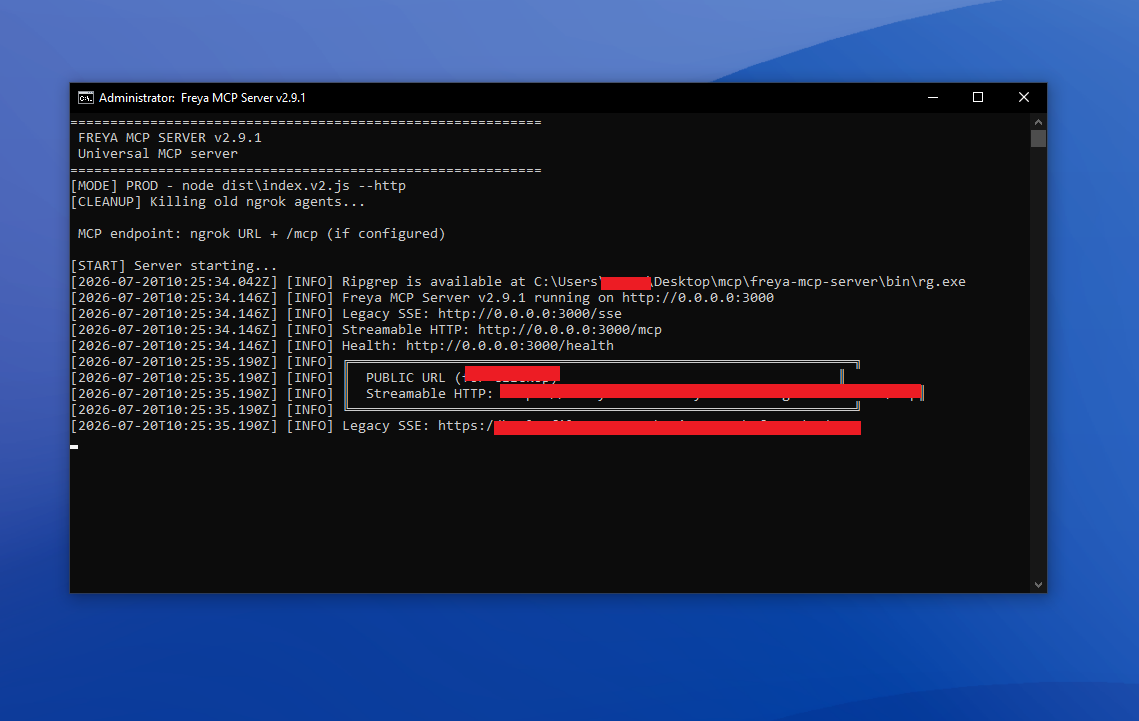
Task: Click the URL http://0.0.0.0:3000 in running line
Action: coord(697,297)
